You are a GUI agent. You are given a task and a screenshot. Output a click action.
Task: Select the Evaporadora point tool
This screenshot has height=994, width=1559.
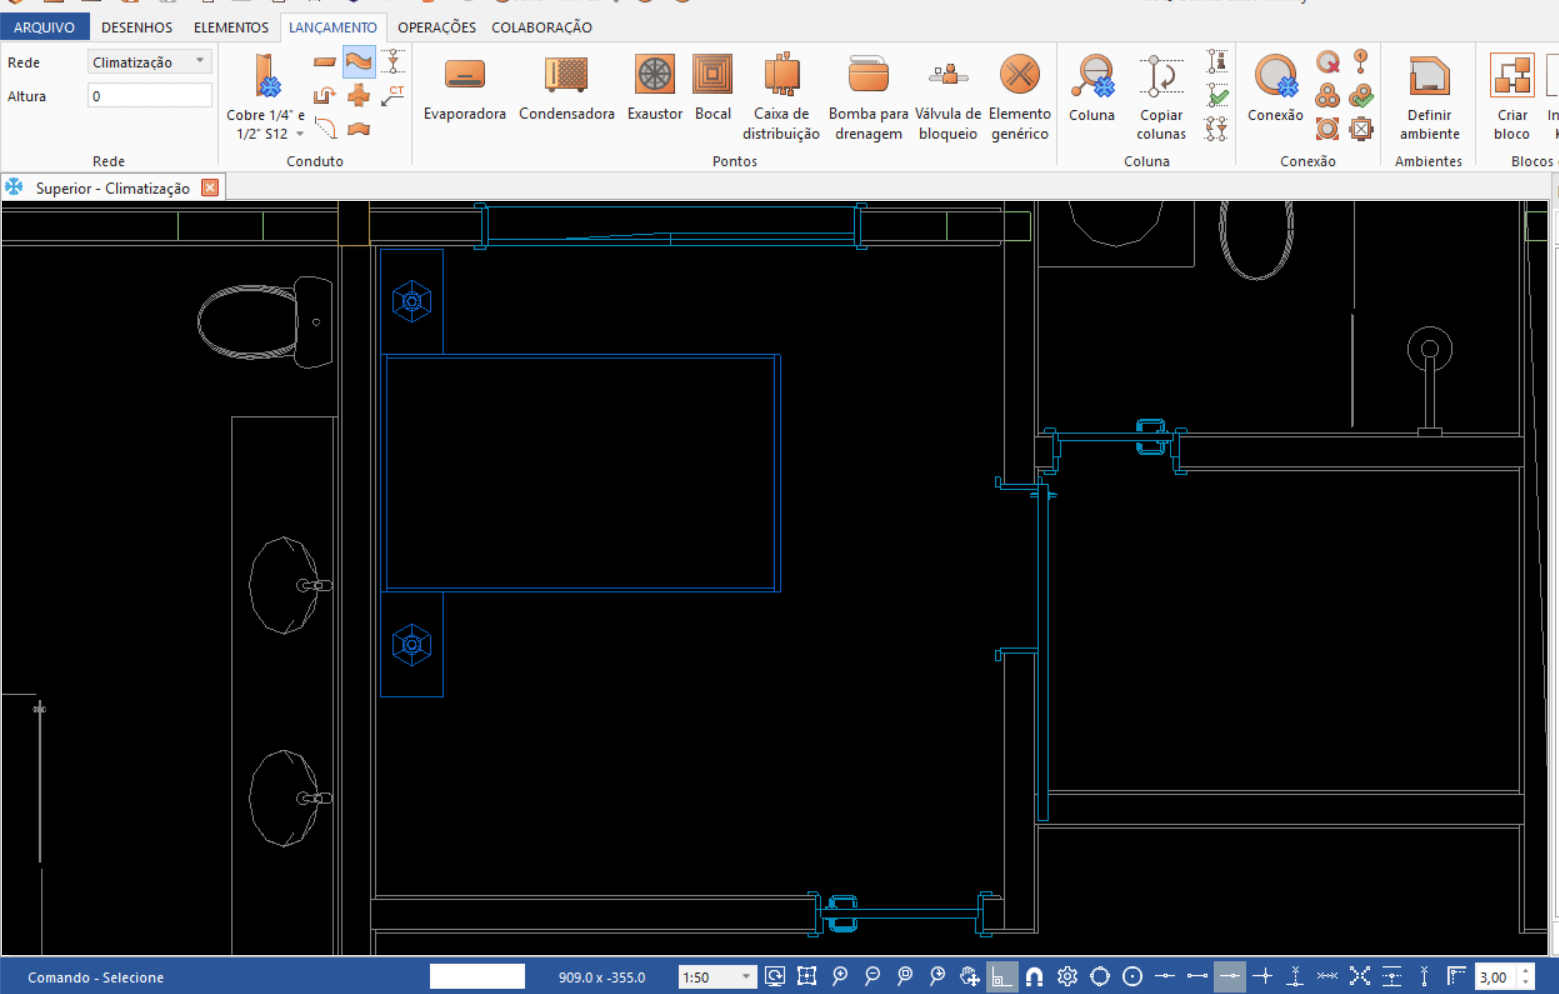click(x=464, y=88)
